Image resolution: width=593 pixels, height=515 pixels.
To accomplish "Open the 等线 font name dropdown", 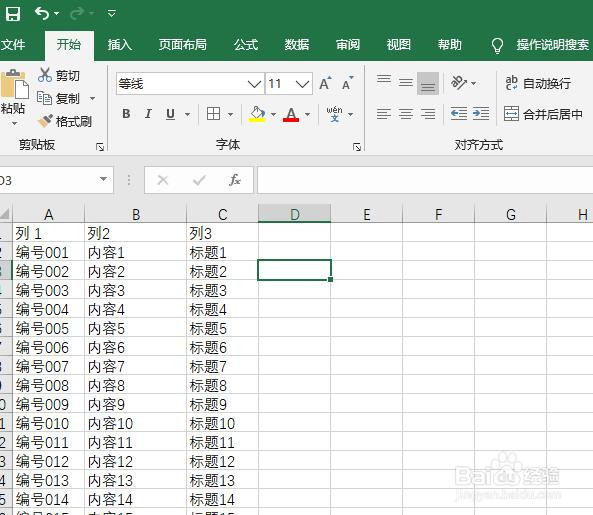I will pos(254,84).
